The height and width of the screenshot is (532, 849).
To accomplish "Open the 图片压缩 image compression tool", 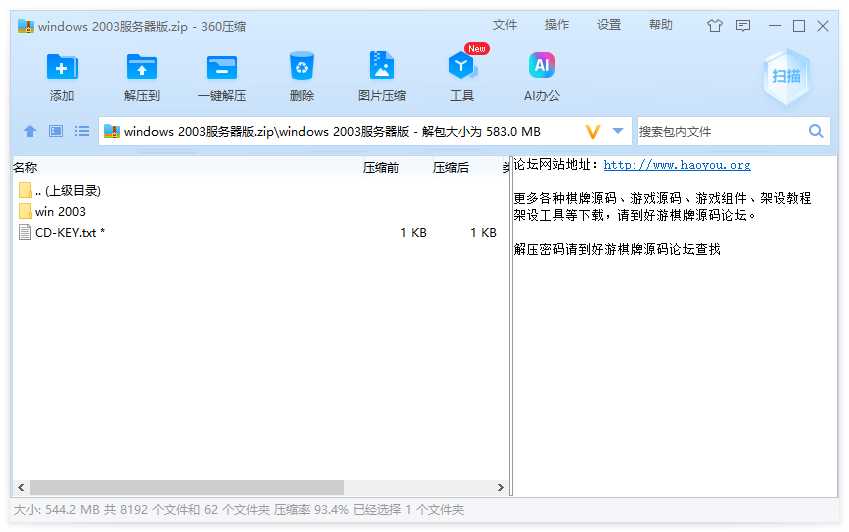I will (382, 66).
